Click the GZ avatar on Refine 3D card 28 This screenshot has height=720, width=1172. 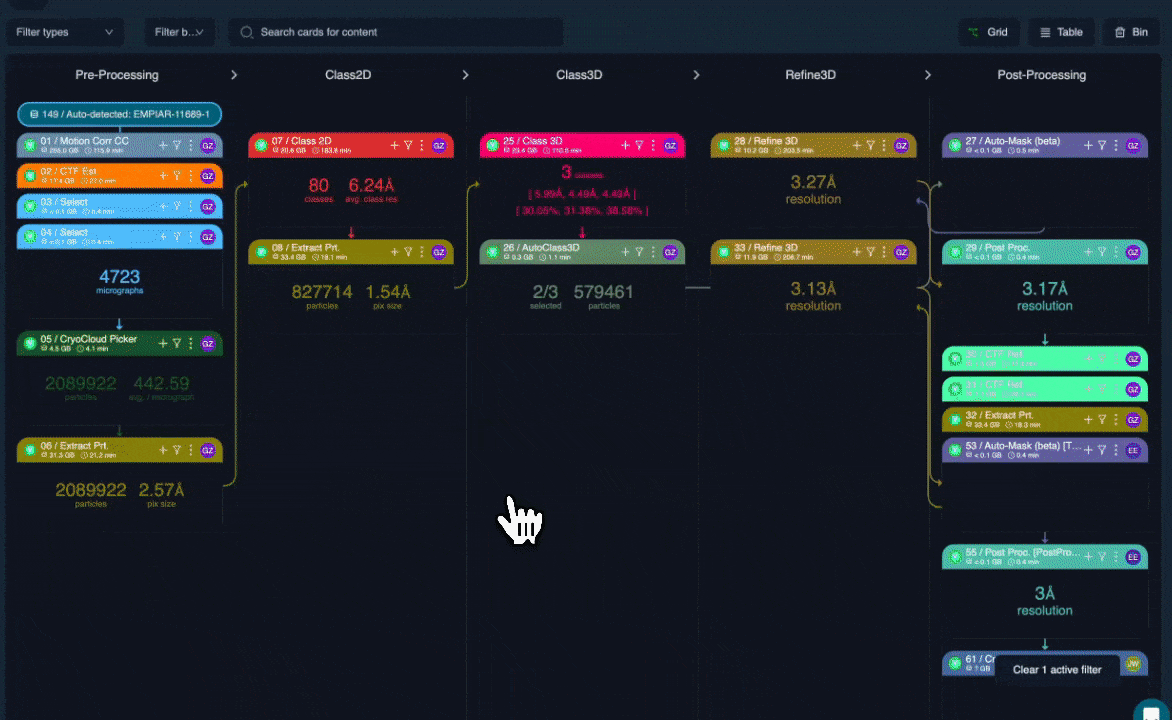click(x=901, y=145)
